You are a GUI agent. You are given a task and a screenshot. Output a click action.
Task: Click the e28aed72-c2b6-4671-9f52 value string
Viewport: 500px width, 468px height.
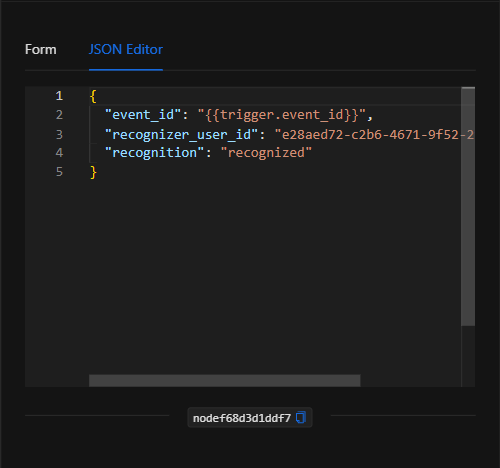click(x=374, y=135)
